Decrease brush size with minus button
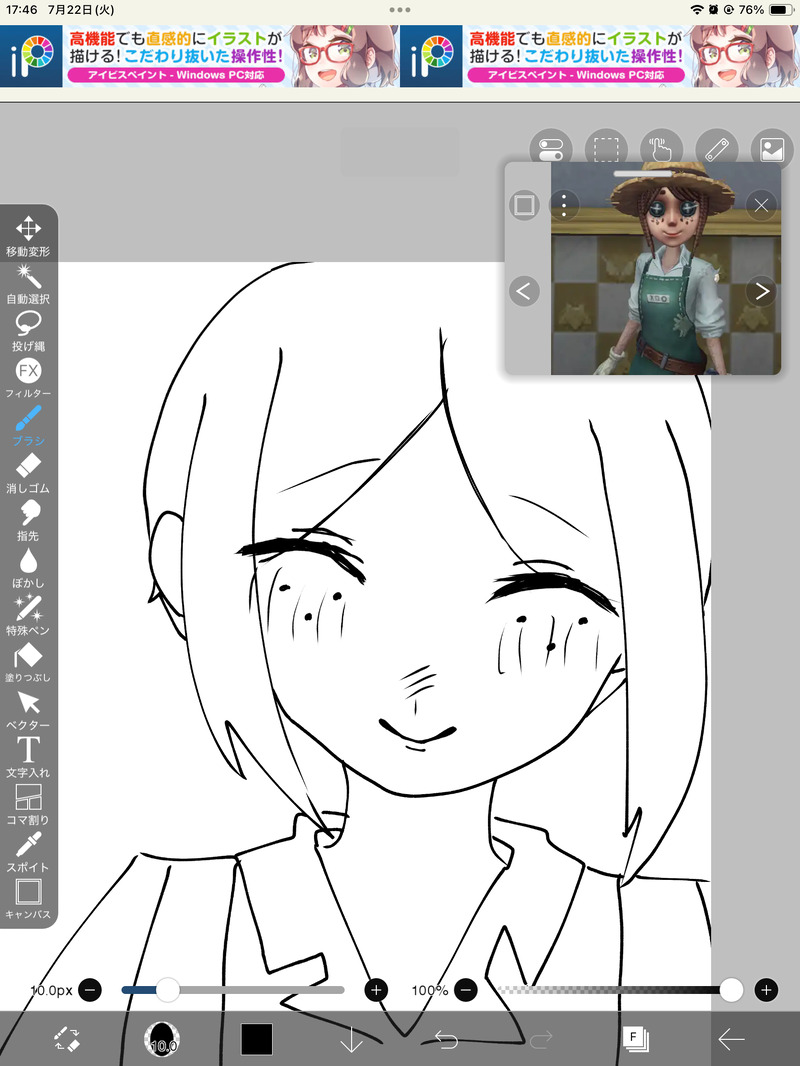The height and width of the screenshot is (1066, 800). click(x=90, y=990)
